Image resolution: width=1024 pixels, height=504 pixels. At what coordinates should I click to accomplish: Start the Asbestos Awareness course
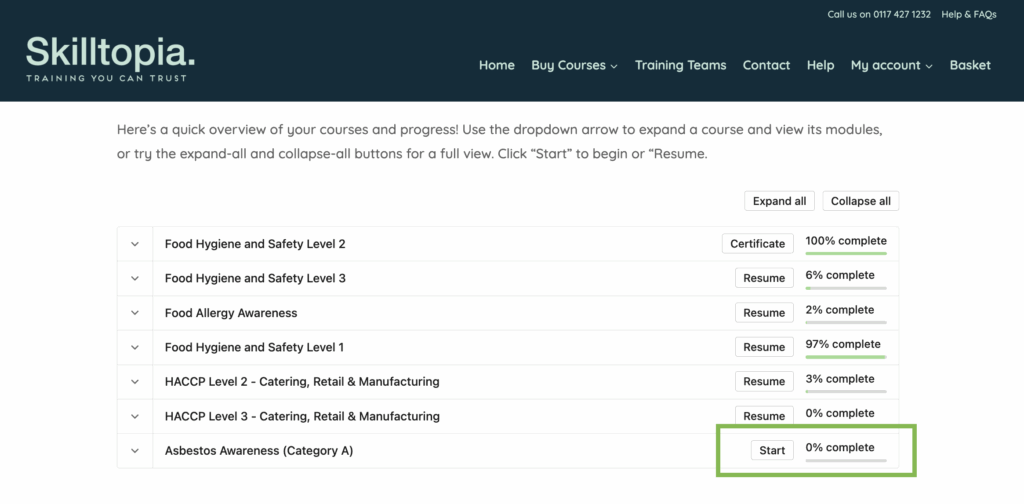772,450
